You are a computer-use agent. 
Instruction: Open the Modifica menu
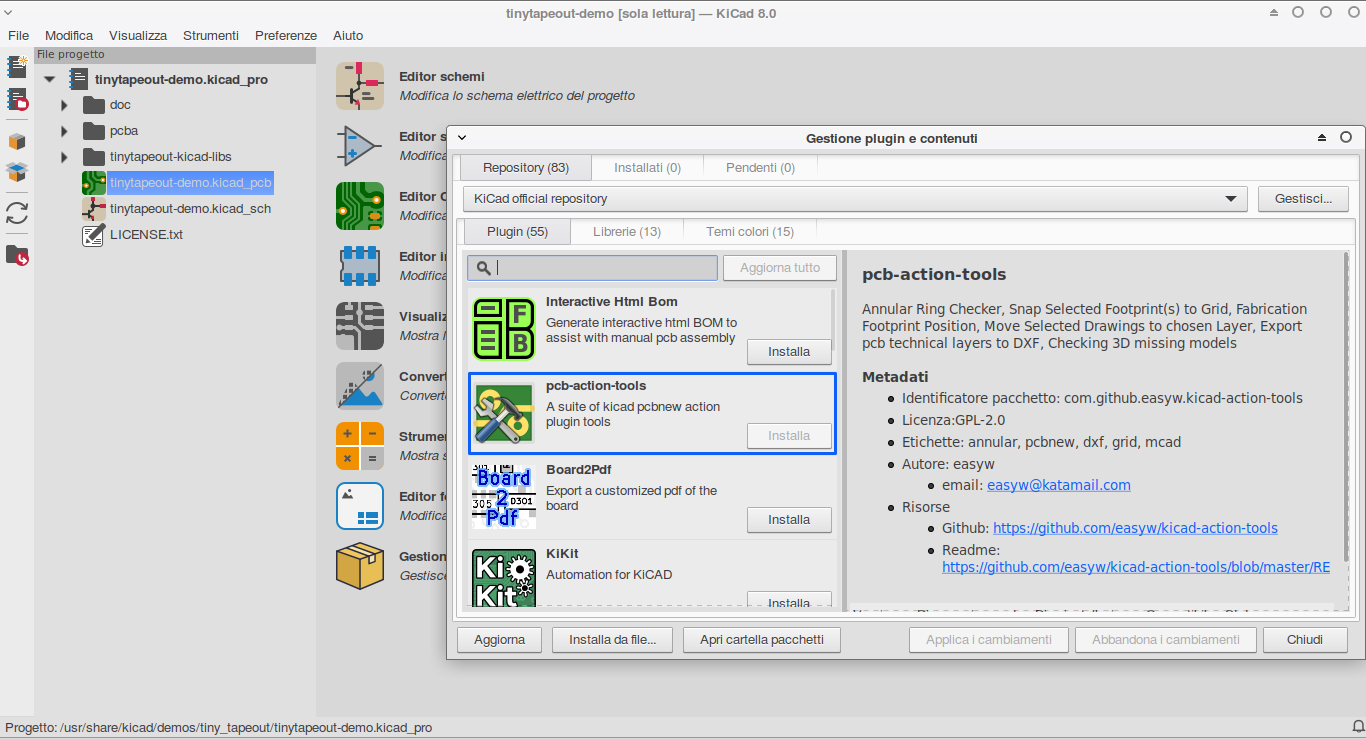click(x=69, y=35)
